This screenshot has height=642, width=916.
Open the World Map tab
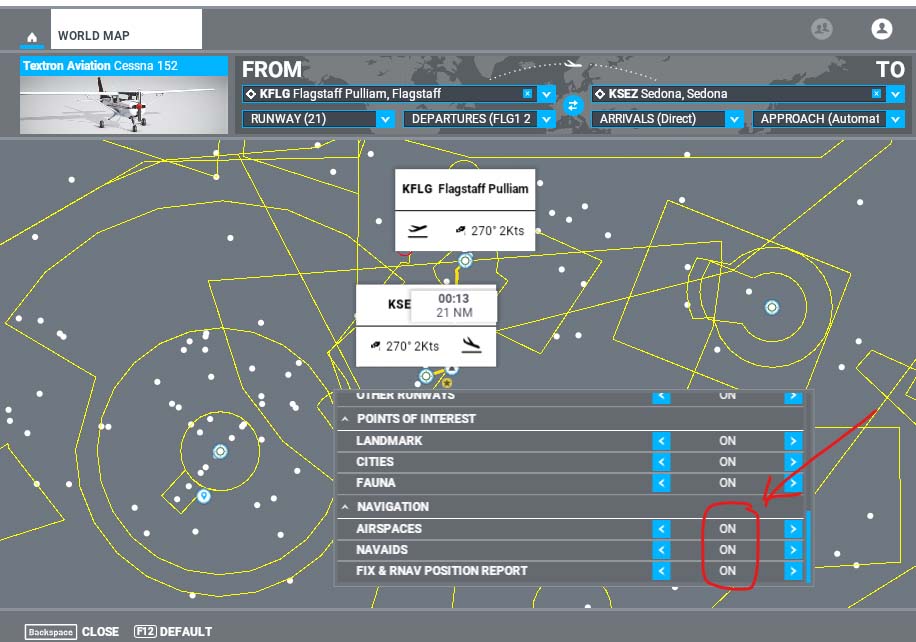(x=126, y=29)
